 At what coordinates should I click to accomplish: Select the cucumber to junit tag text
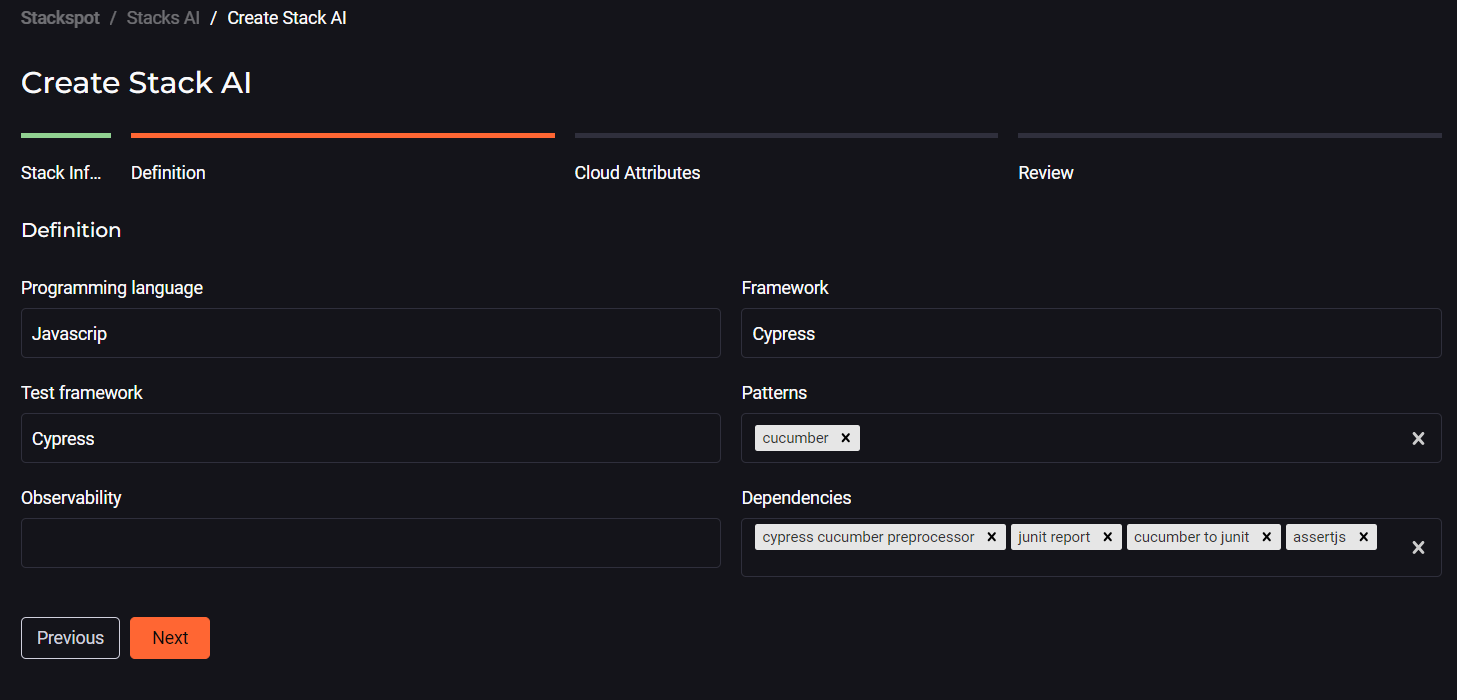pyautogui.click(x=1192, y=537)
